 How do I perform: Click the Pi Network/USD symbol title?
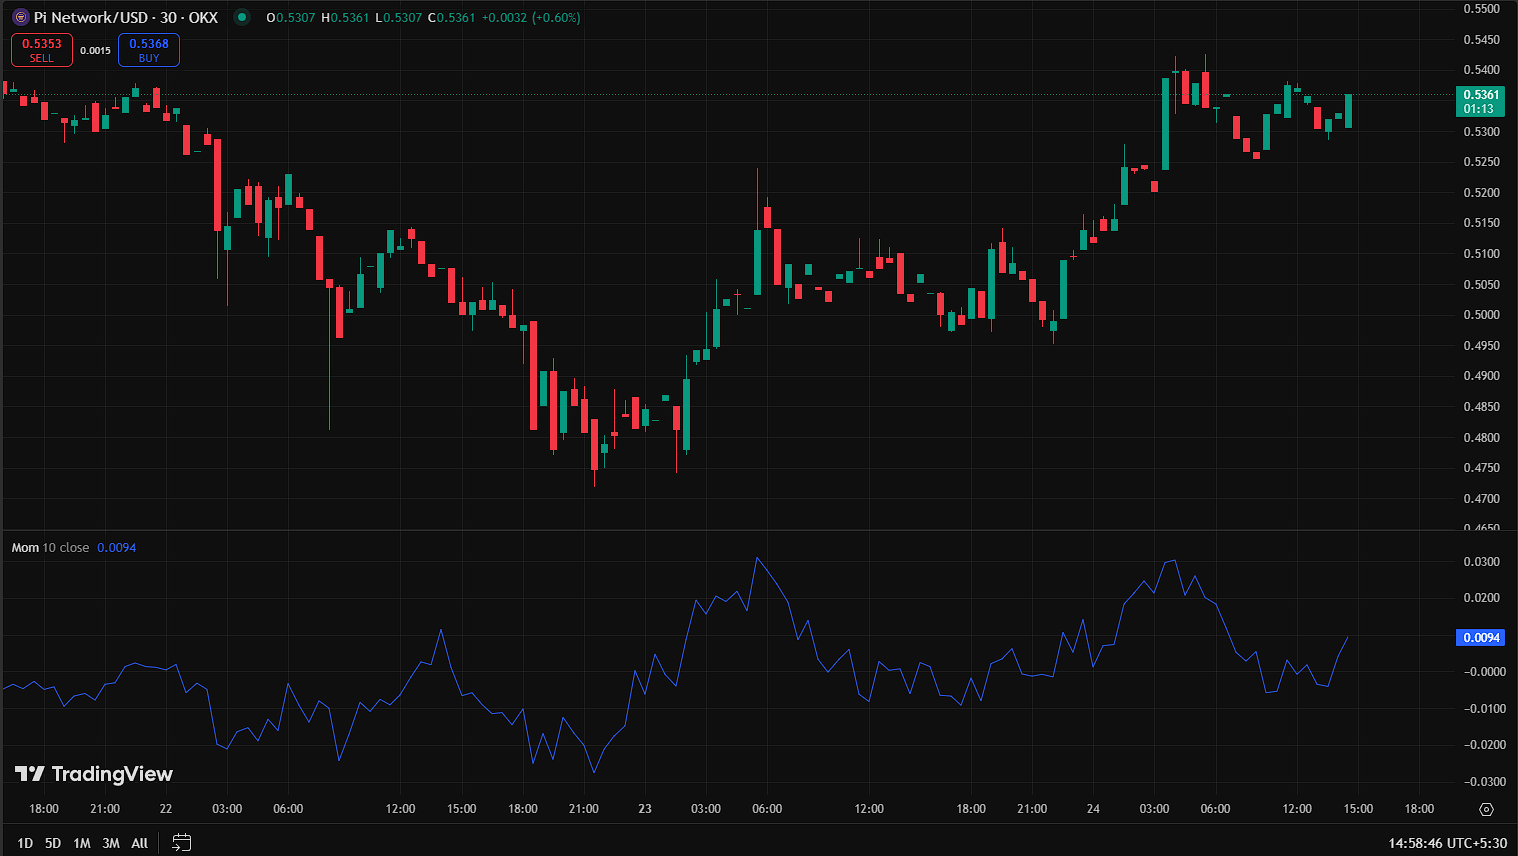pos(126,17)
